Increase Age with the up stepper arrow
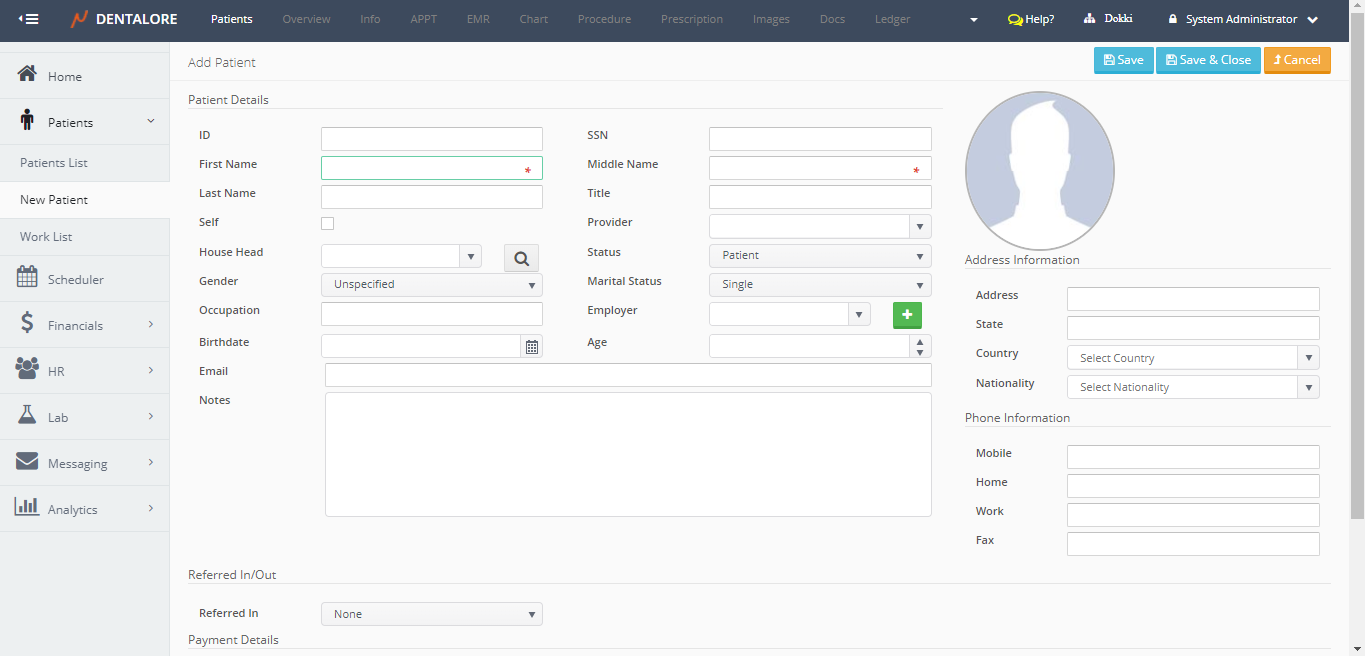 920,341
